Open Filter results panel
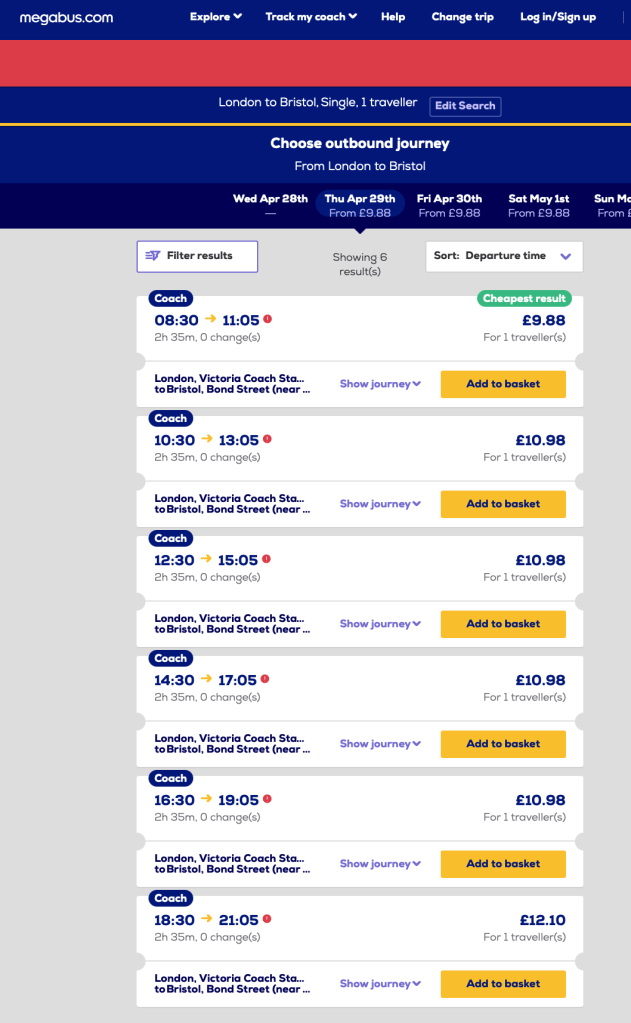The height and width of the screenshot is (1023, 631). 197,256
